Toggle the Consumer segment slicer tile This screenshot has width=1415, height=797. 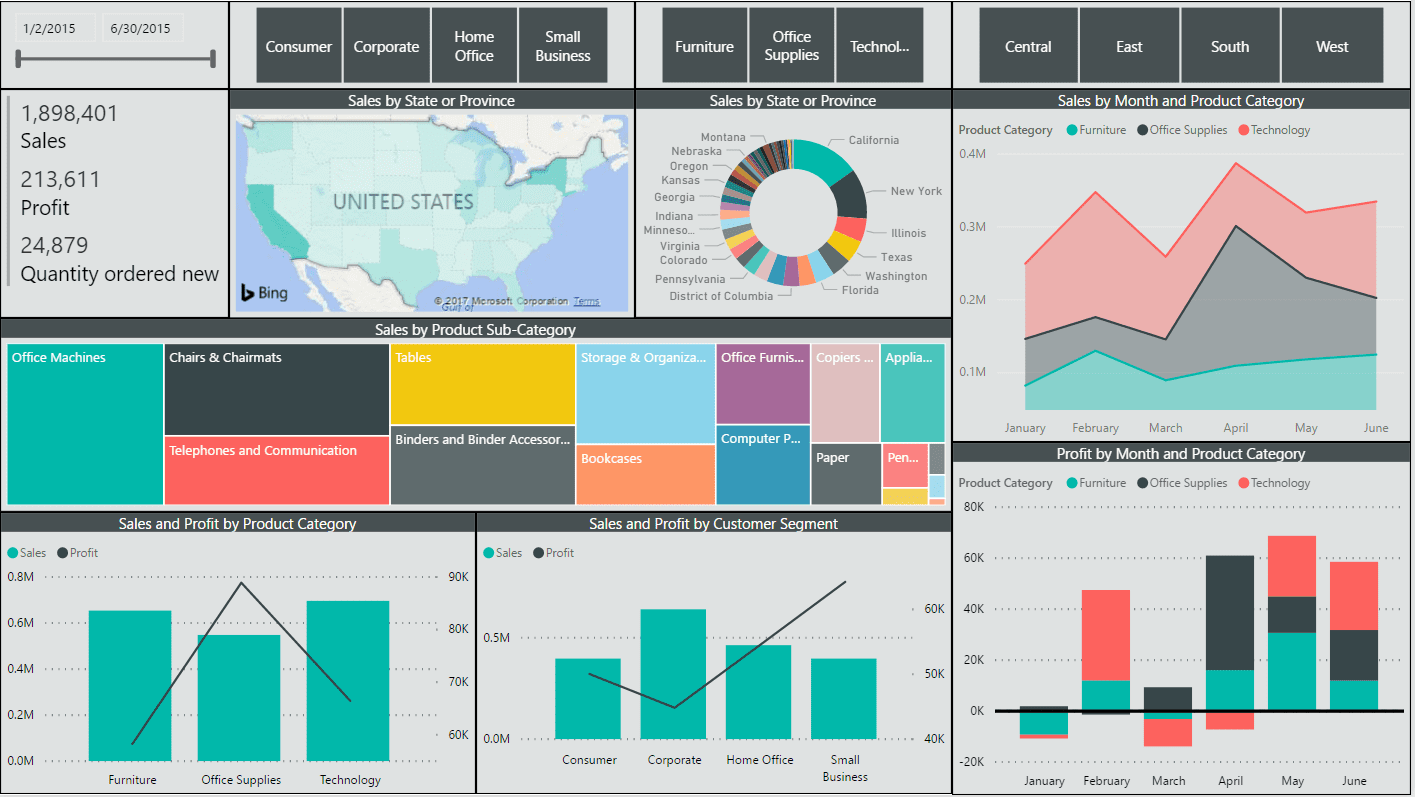coord(298,45)
